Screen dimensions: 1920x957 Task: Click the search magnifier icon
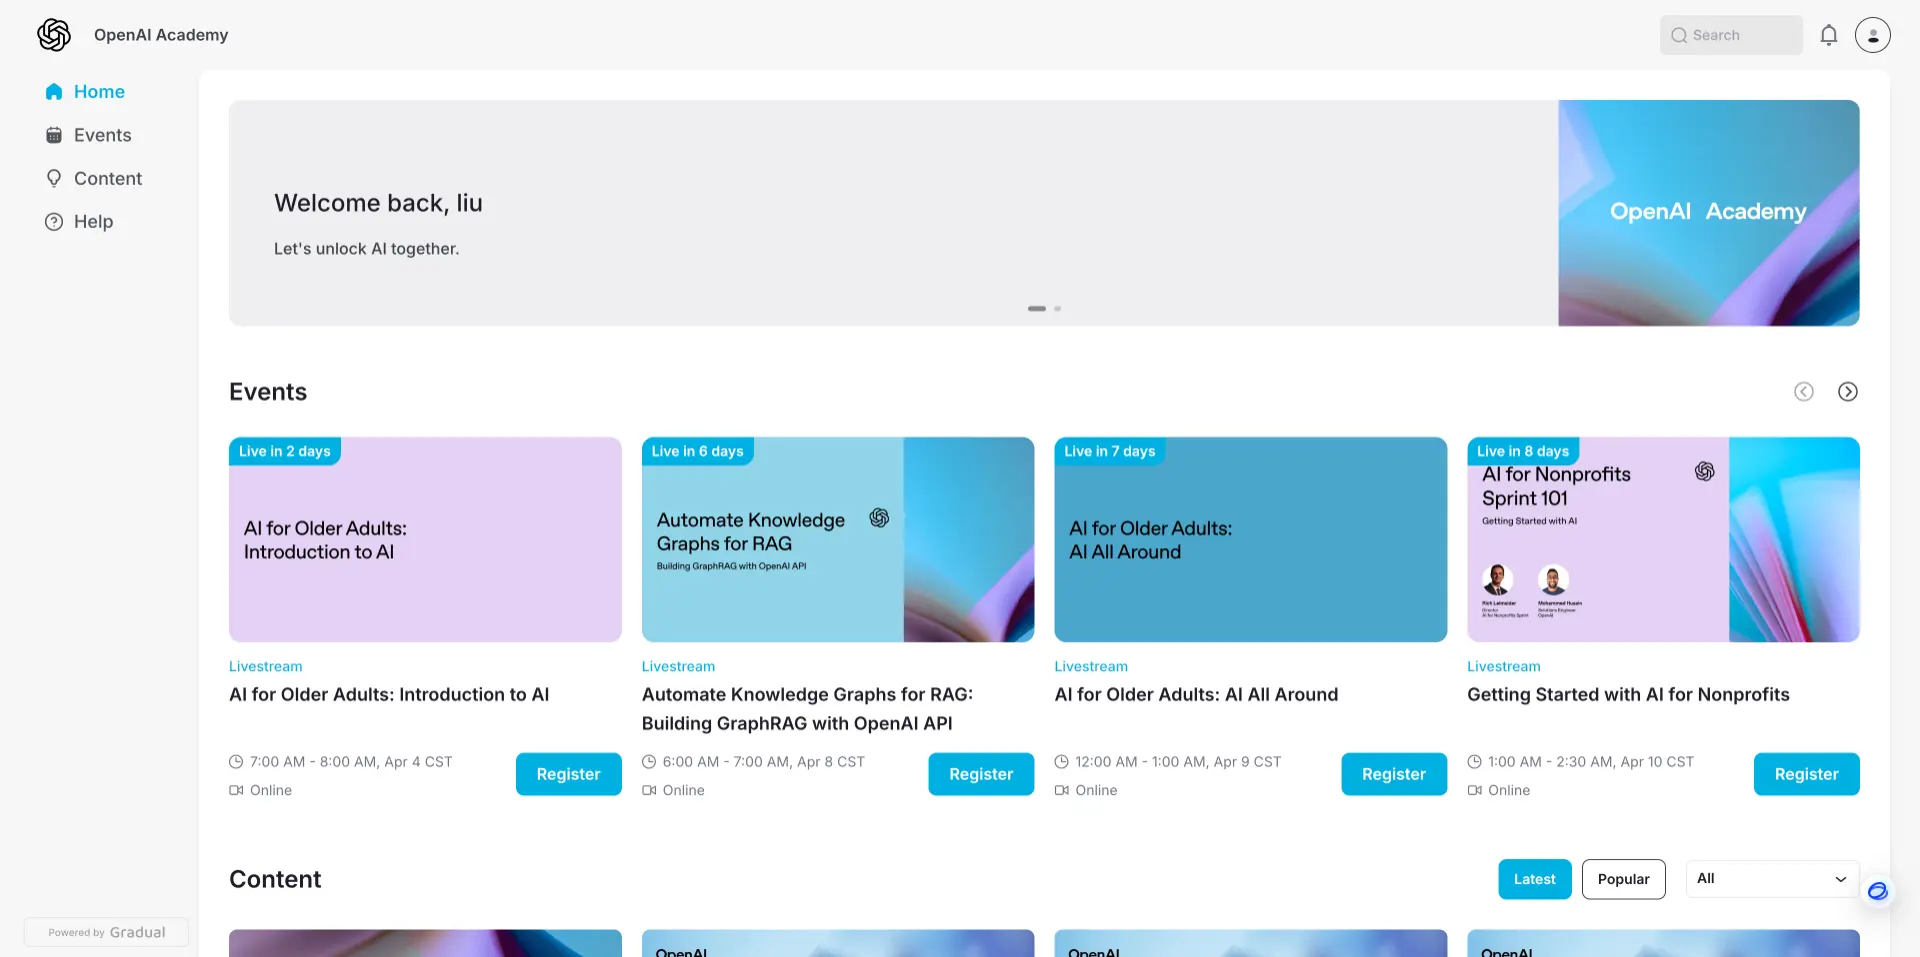(x=1679, y=35)
